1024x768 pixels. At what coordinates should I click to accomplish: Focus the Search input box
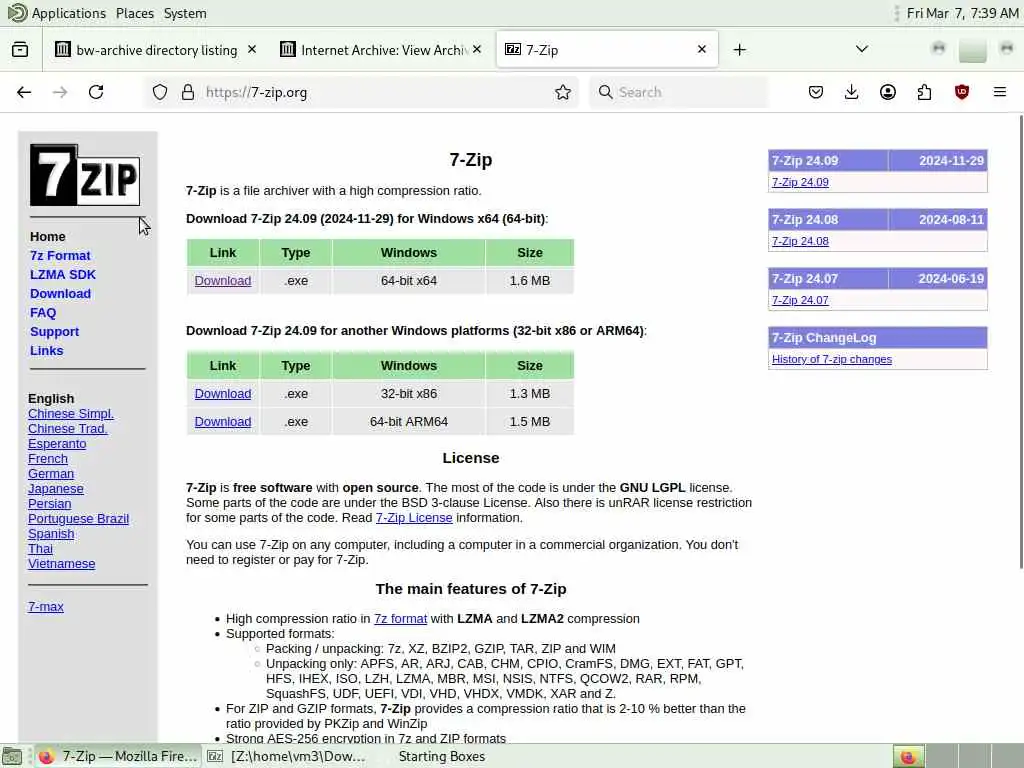tap(679, 92)
